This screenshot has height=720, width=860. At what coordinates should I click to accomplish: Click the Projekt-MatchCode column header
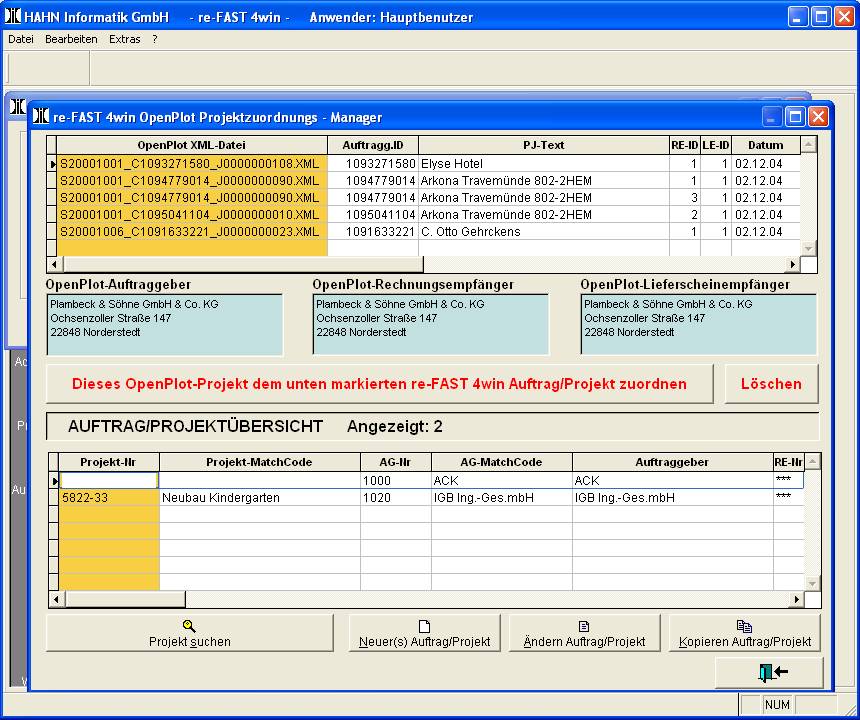(259, 462)
